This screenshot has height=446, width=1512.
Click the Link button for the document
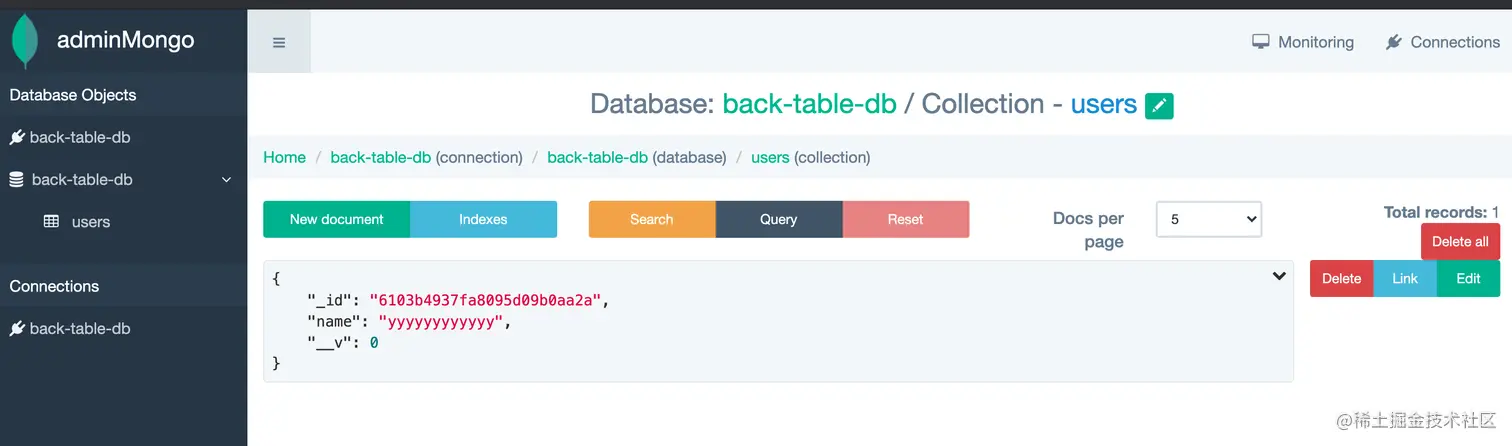(1405, 278)
